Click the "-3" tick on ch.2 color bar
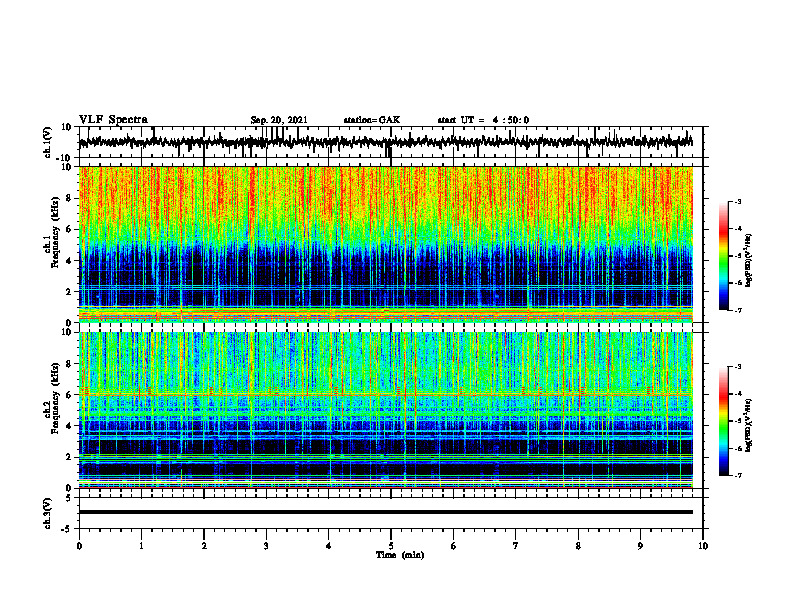792x612 pixels. 738,367
